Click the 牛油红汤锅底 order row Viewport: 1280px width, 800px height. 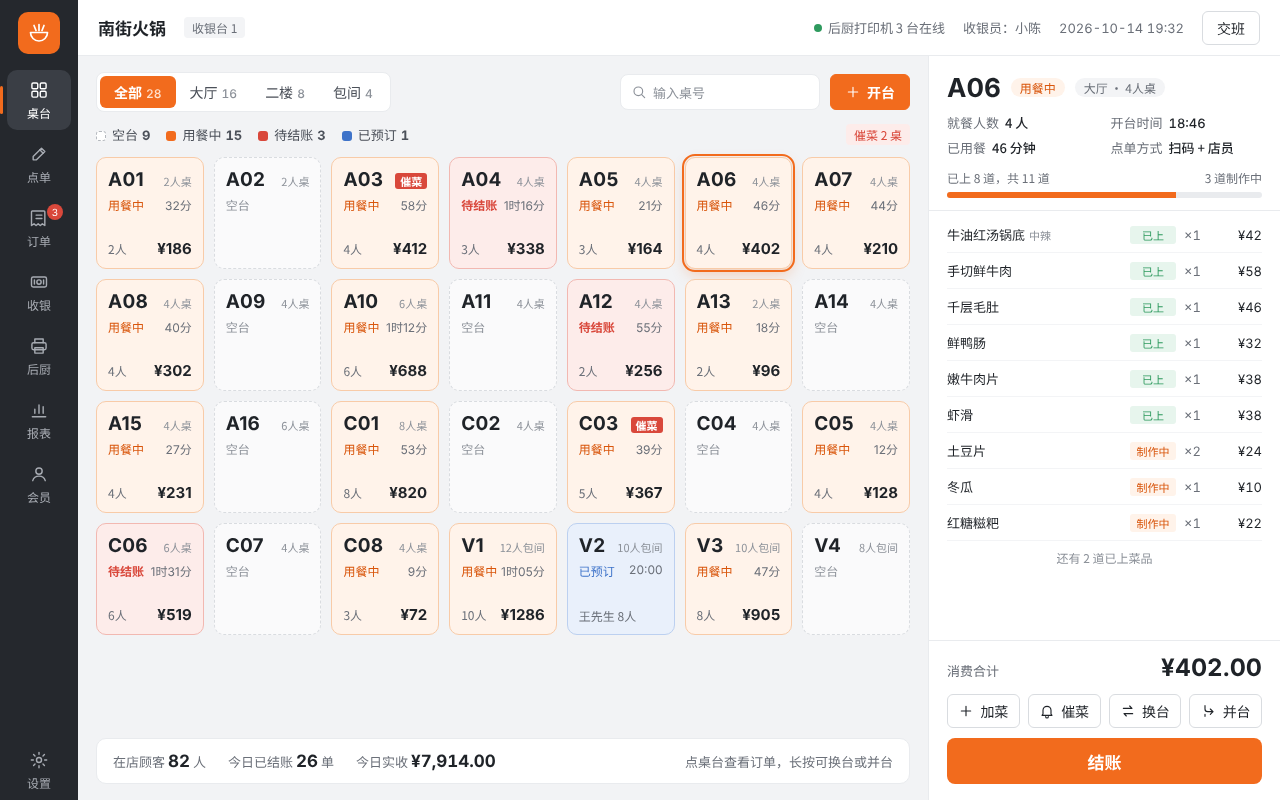coord(1104,235)
